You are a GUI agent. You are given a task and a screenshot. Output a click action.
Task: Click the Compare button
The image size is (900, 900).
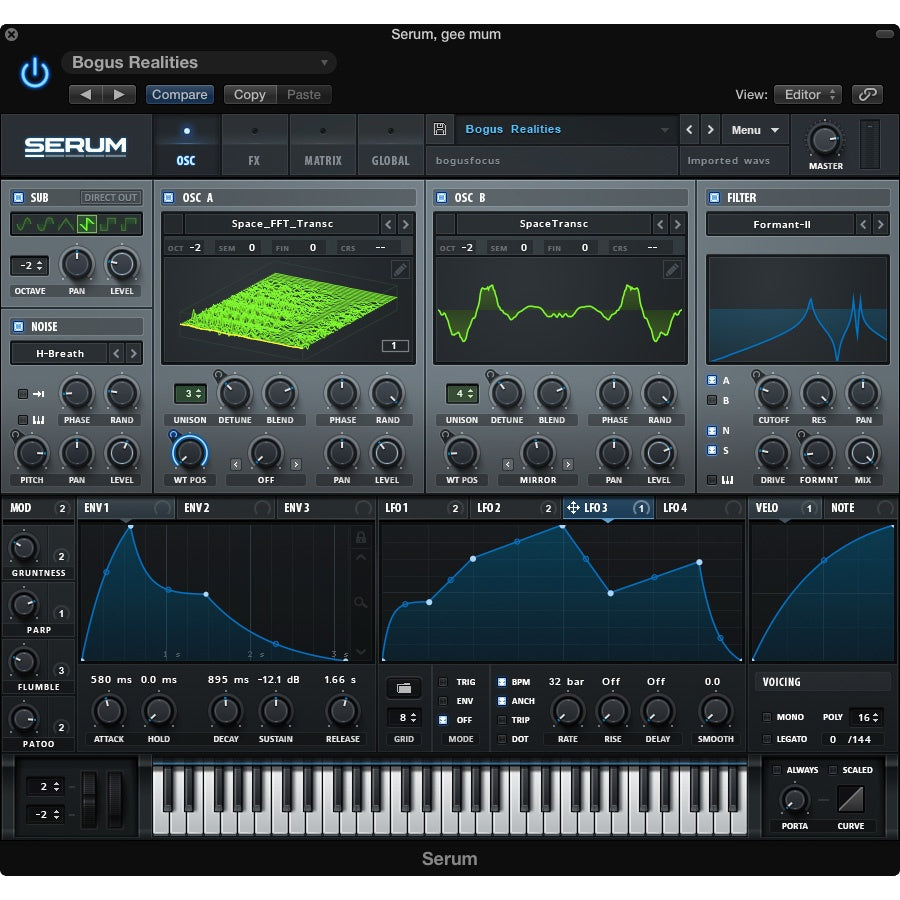point(179,94)
